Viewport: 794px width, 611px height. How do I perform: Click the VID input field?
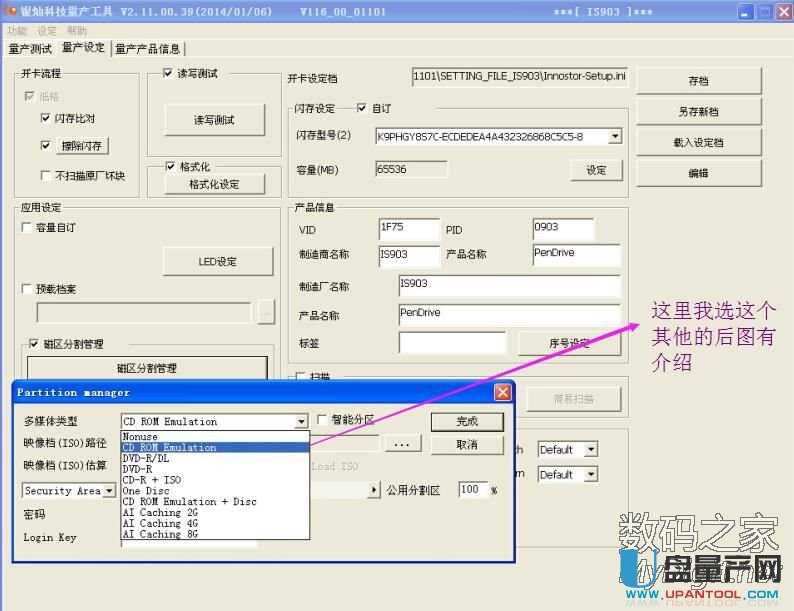(408, 230)
